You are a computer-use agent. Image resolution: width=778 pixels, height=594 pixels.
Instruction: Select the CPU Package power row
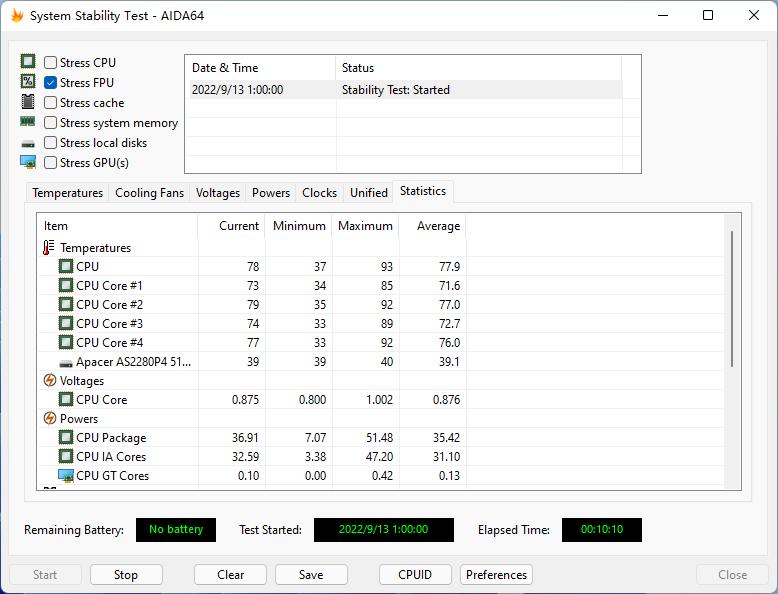pyautogui.click(x=111, y=438)
